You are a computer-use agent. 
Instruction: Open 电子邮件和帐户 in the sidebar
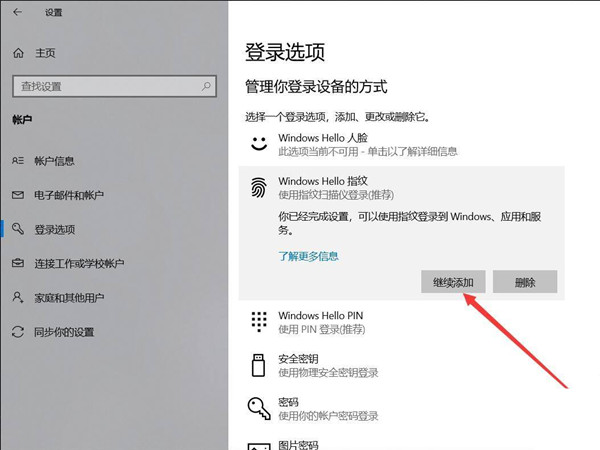pos(68,195)
